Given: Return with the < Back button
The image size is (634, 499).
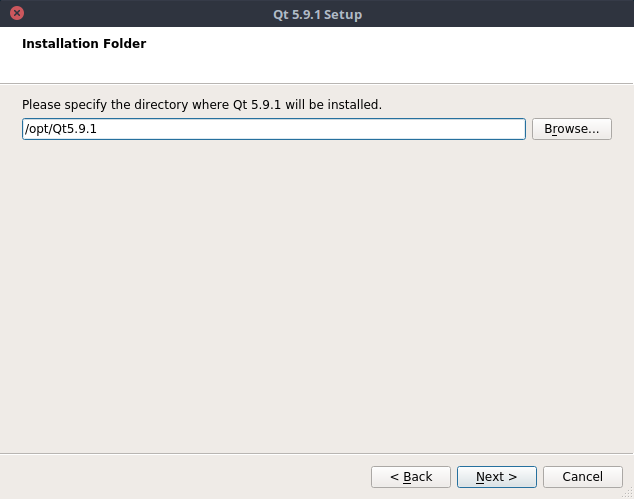Looking at the screenshot, I should (411, 476).
